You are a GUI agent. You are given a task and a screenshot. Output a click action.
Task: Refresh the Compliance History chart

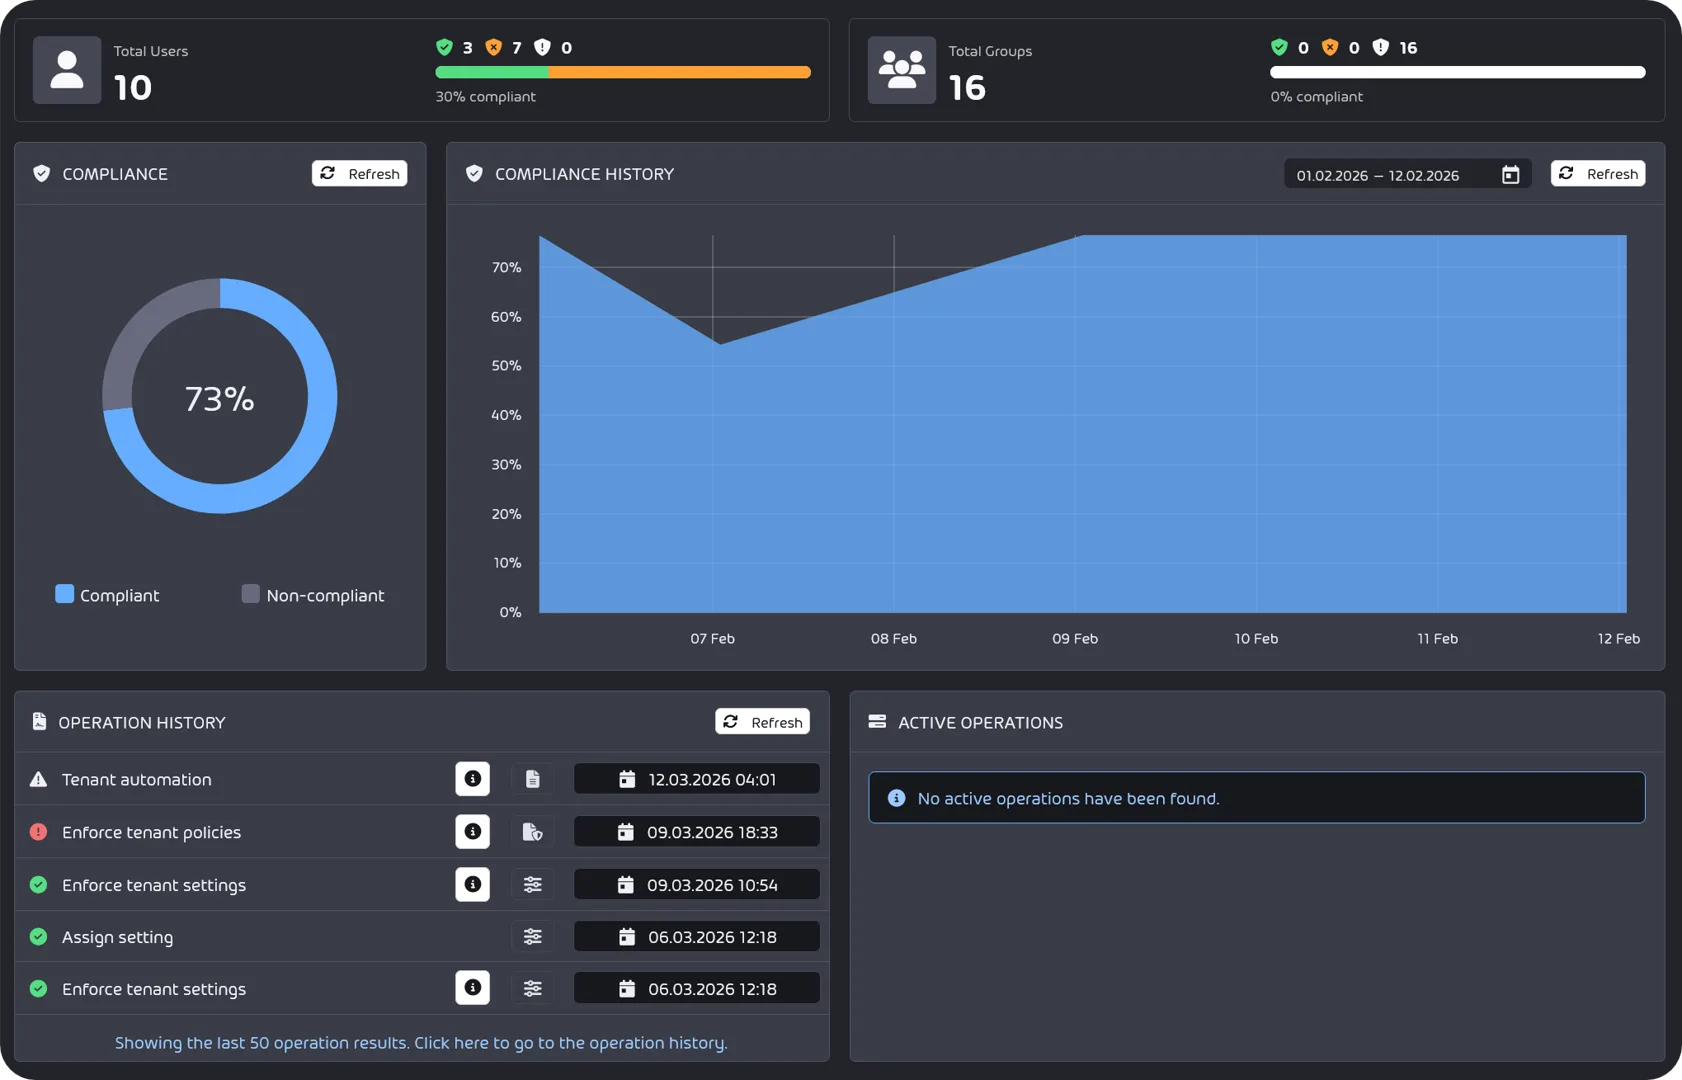[x=1597, y=174]
